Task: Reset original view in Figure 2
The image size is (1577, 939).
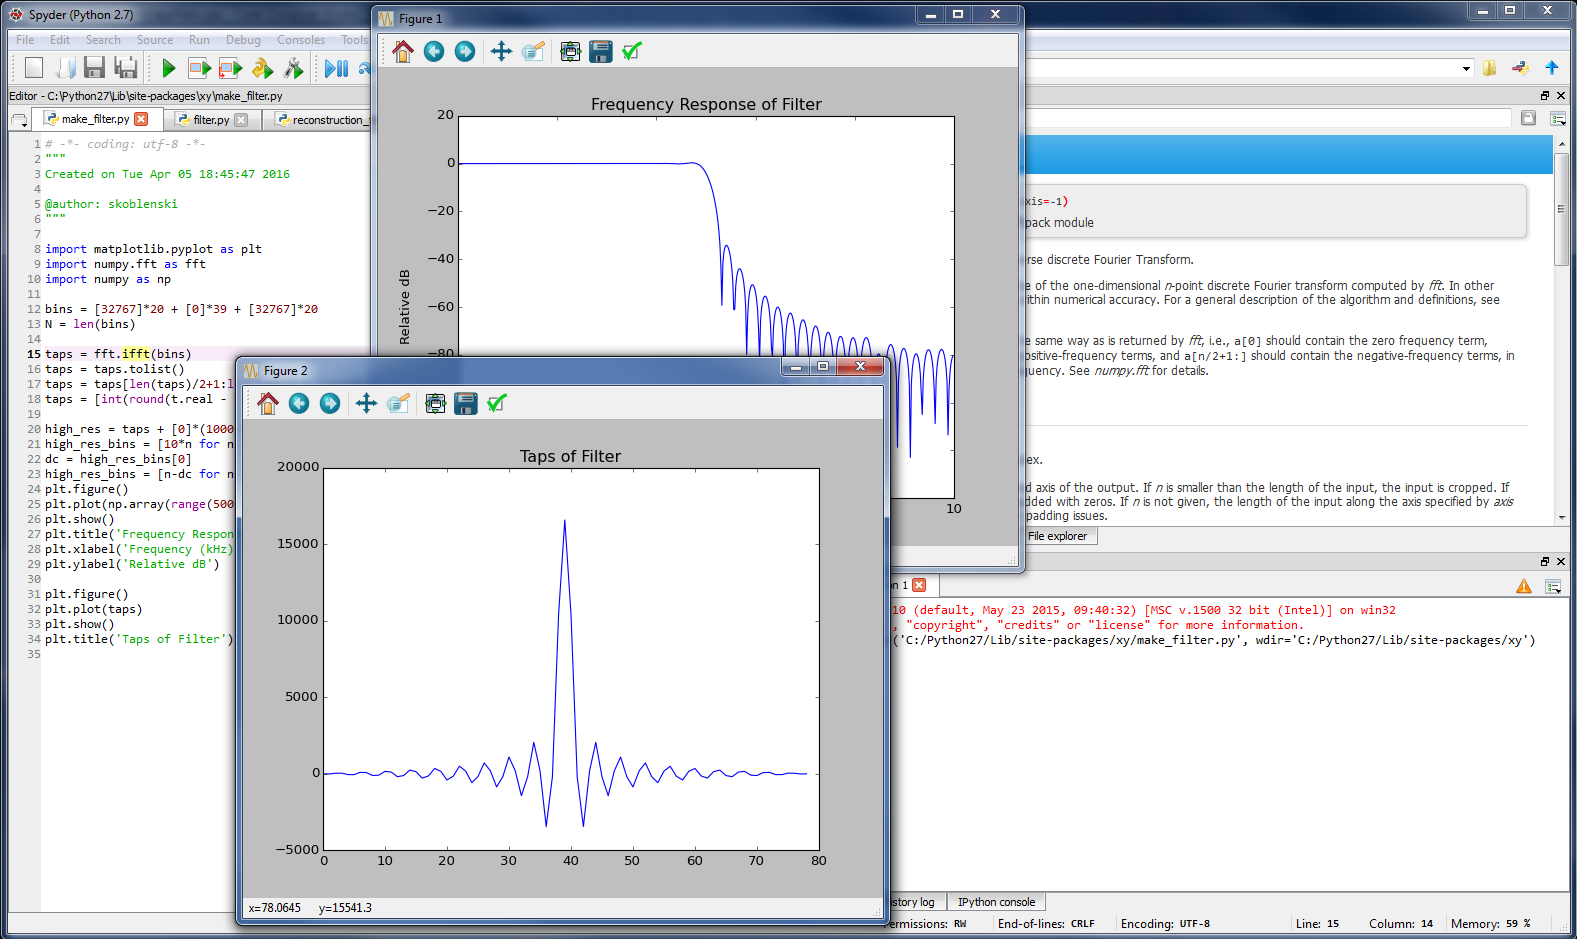Action: tap(267, 403)
